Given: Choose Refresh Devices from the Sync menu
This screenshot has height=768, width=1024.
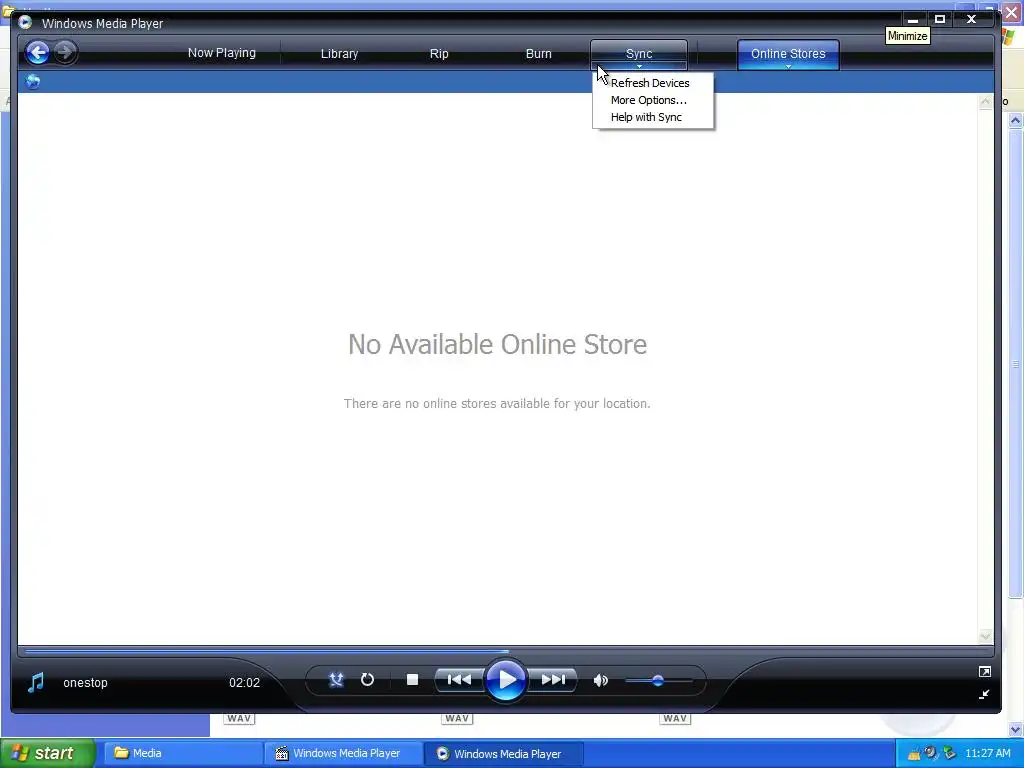Looking at the screenshot, I should tap(650, 83).
